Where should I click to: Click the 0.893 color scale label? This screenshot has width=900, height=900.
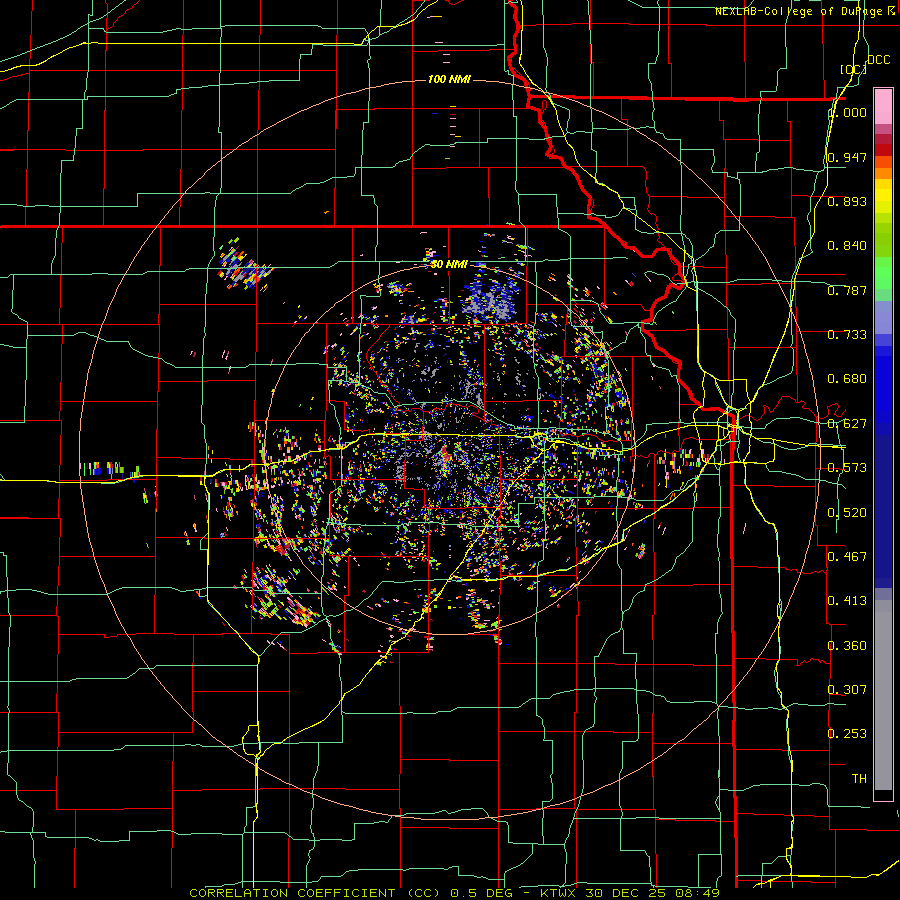847,201
